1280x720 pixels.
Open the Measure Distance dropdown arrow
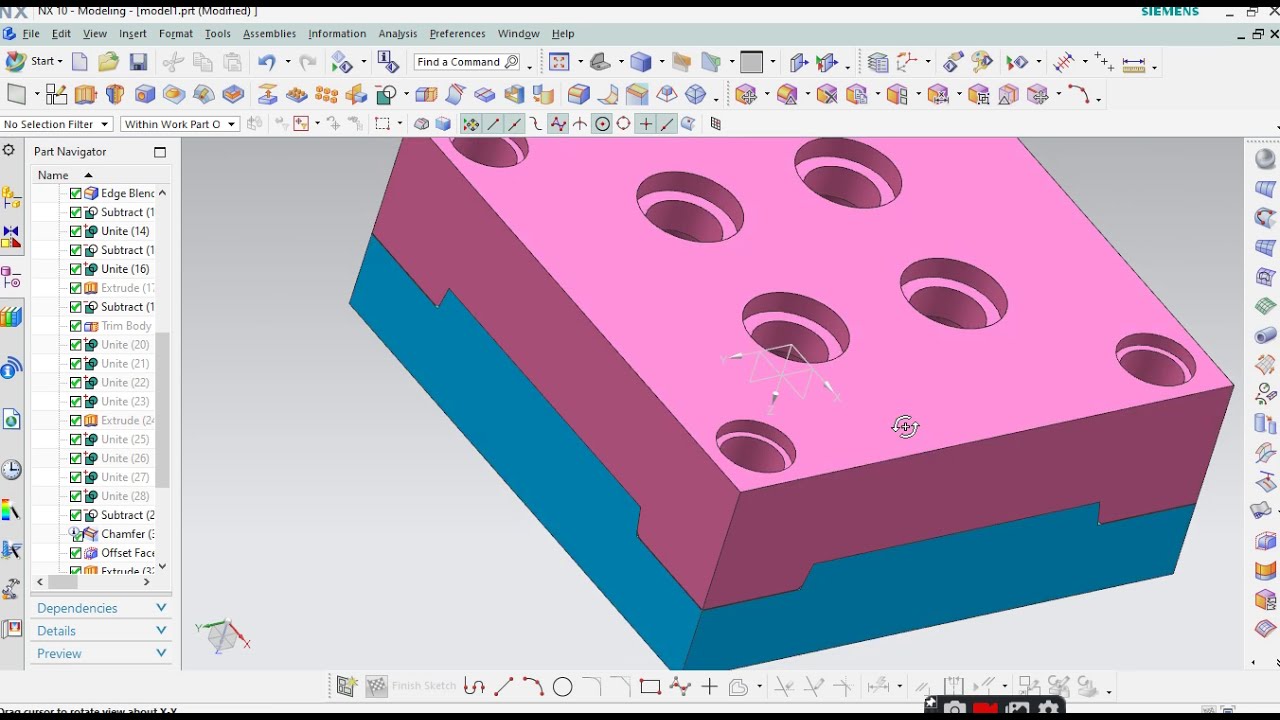pyautogui.click(x=1154, y=67)
